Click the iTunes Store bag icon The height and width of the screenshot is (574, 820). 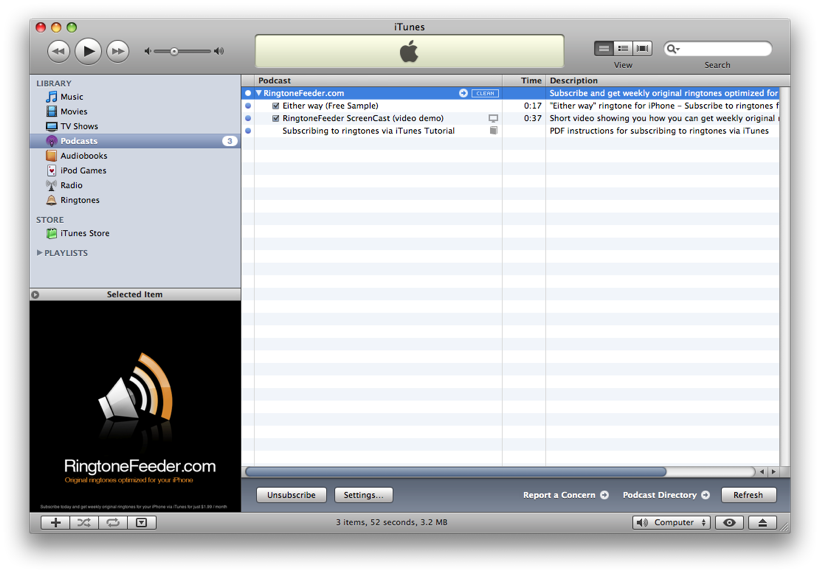click(x=51, y=233)
